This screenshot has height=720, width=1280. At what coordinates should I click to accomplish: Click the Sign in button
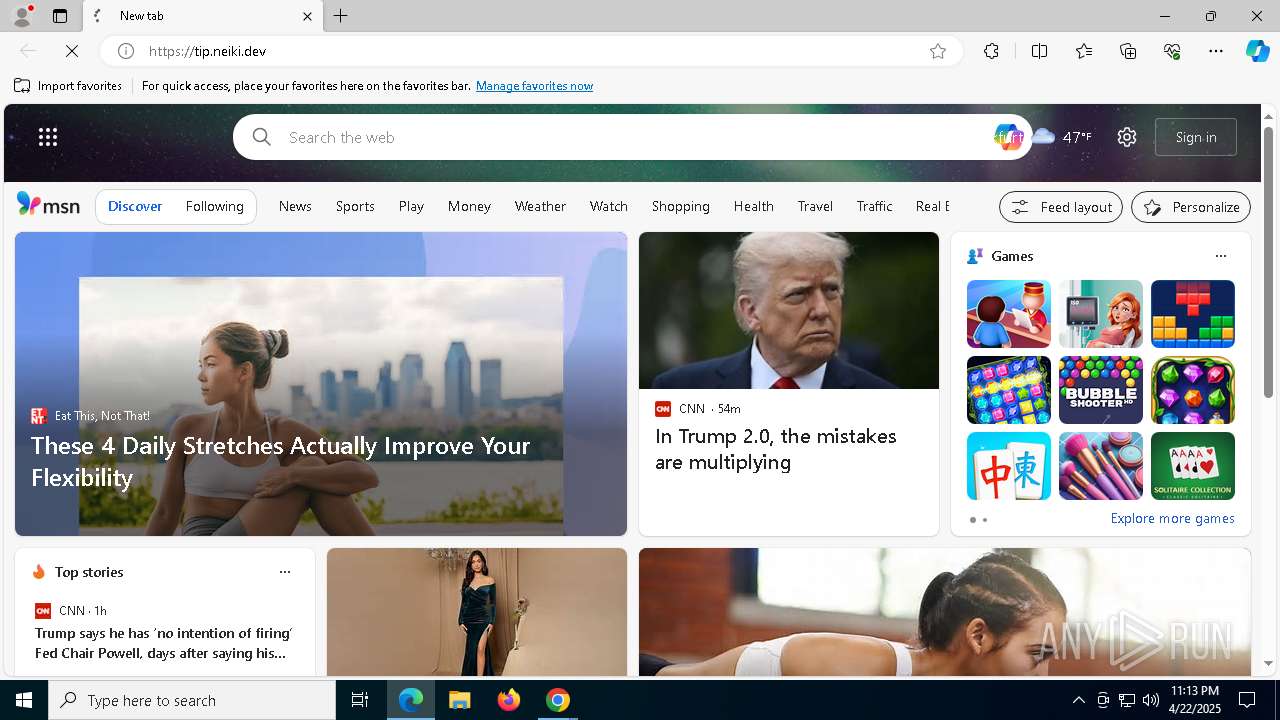[1196, 137]
